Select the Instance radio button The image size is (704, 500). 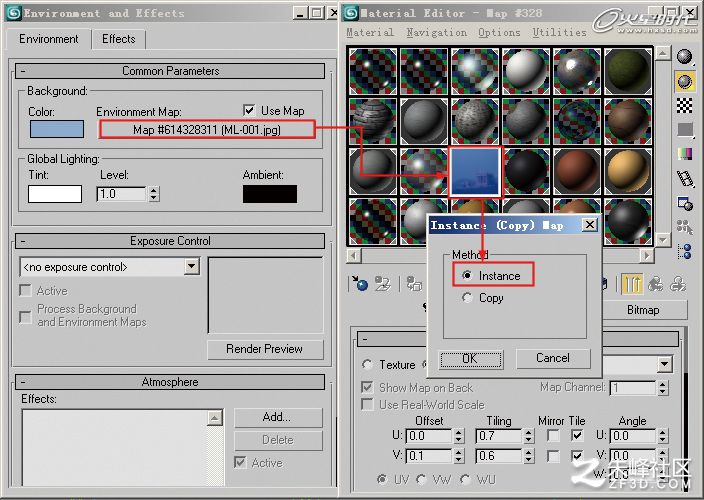tap(467, 276)
